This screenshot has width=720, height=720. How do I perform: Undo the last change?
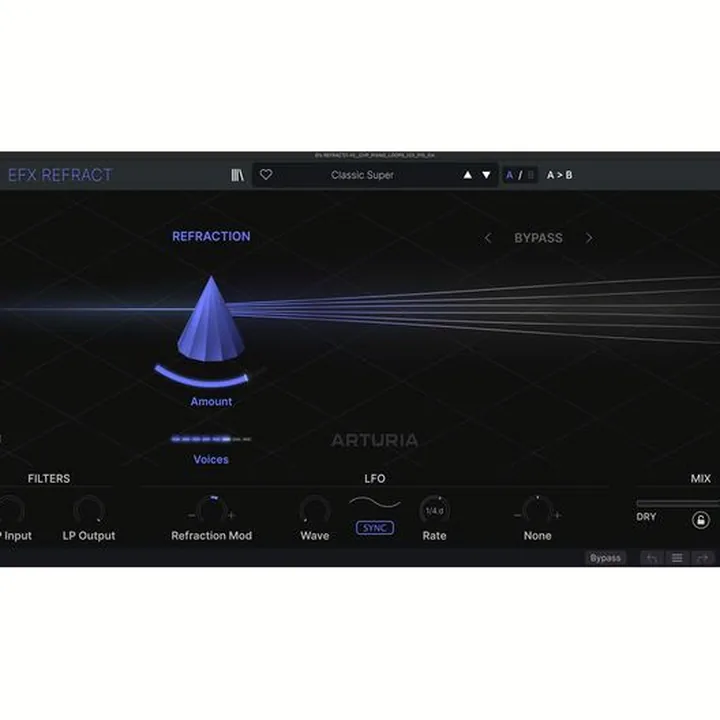pyautogui.click(x=652, y=558)
